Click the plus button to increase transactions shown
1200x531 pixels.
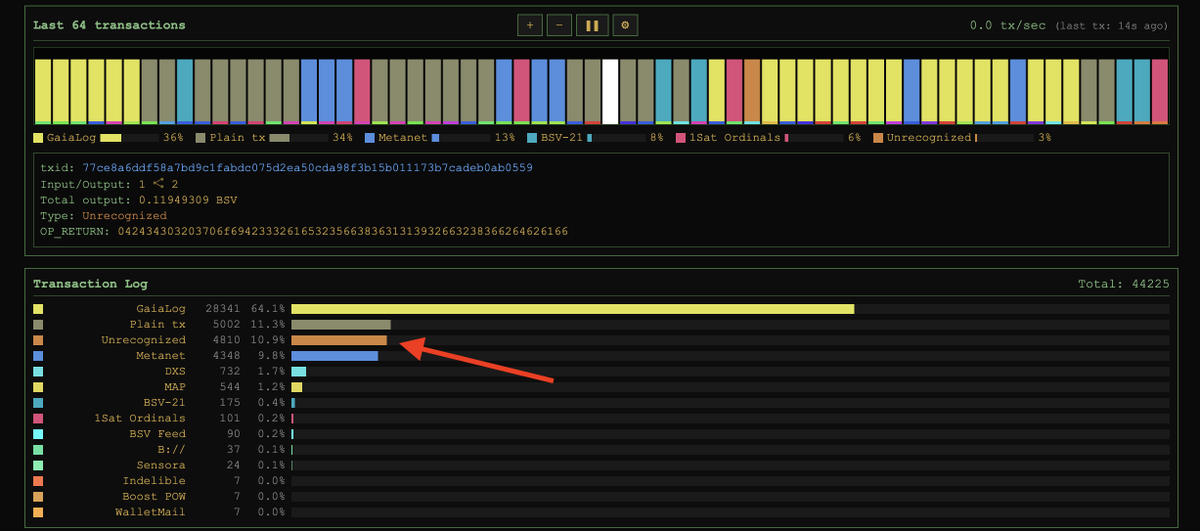click(x=529, y=25)
